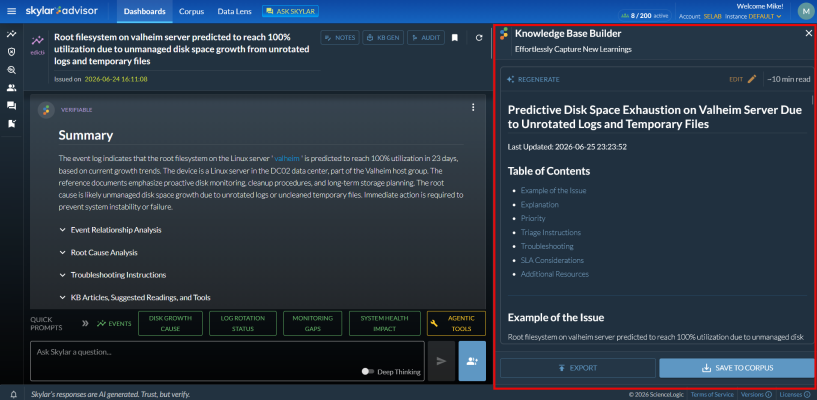Click REGENERATE in Knowledge Base Builder
Image resolution: width=817 pixels, height=400 pixels.
534,80
